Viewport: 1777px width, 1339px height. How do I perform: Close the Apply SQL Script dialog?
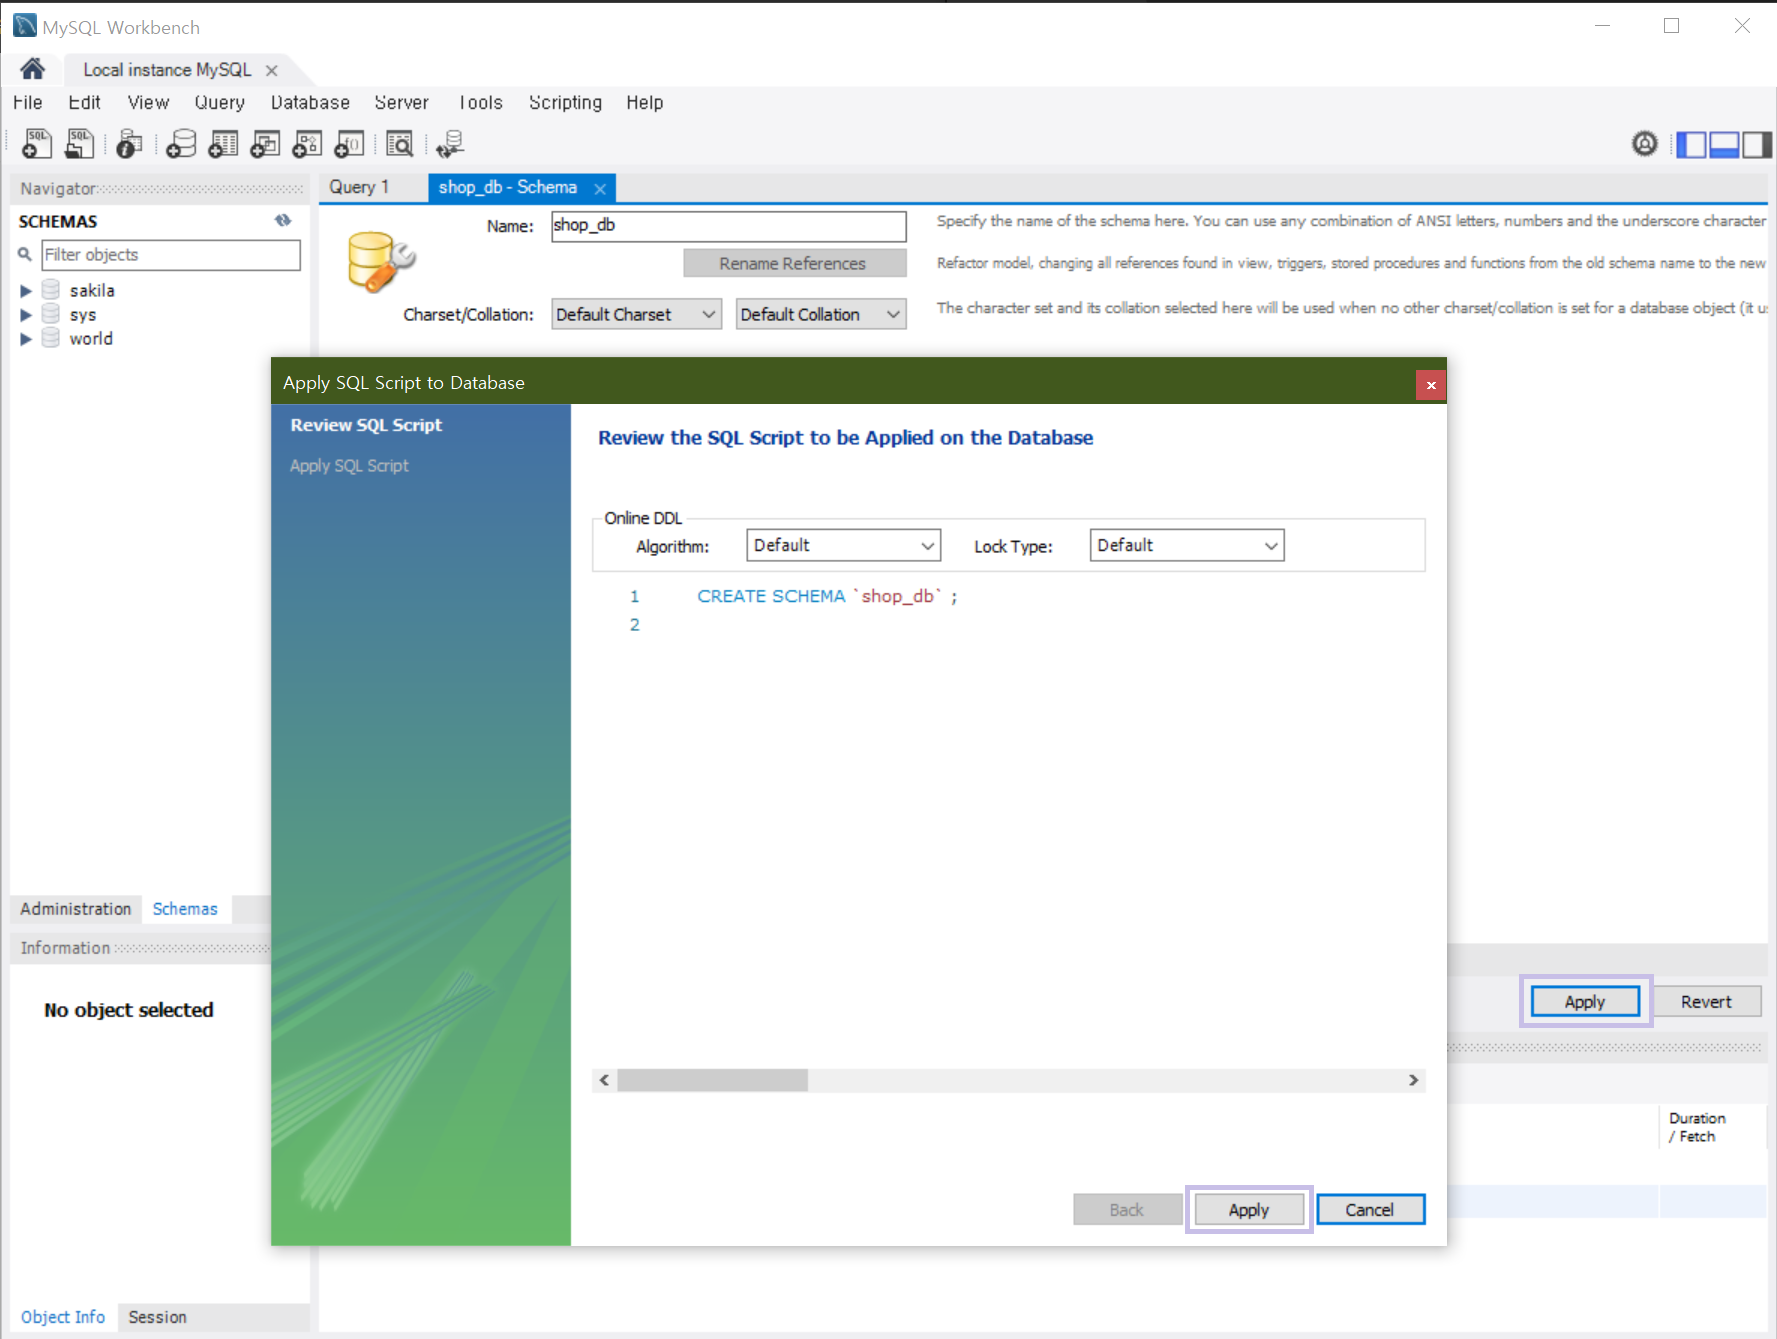1431,385
